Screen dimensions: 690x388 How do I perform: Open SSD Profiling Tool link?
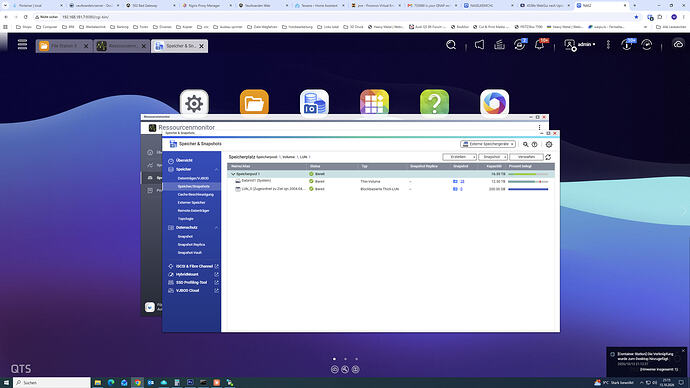(191, 282)
